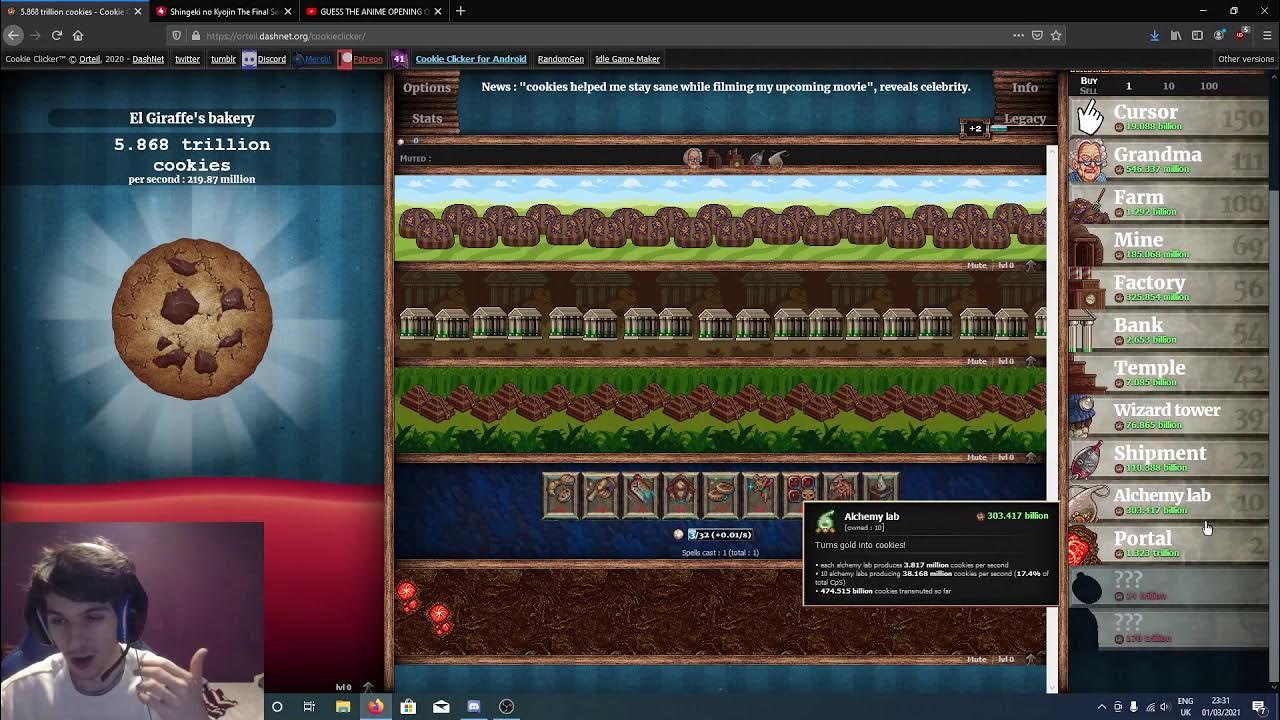The width and height of the screenshot is (1280, 720).
Task: Upgrade the big cookie lvl 0 arrow
Action: tap(367, 687)
